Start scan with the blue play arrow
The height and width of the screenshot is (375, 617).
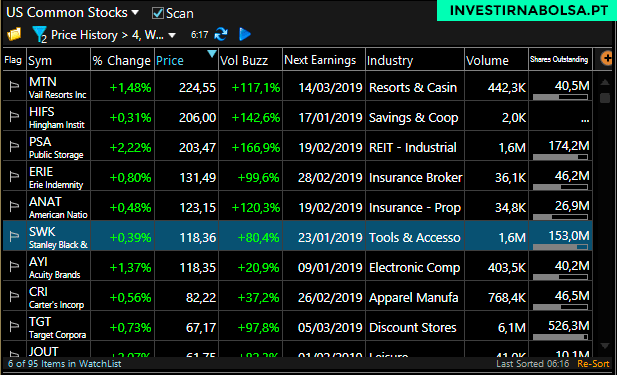245,34
